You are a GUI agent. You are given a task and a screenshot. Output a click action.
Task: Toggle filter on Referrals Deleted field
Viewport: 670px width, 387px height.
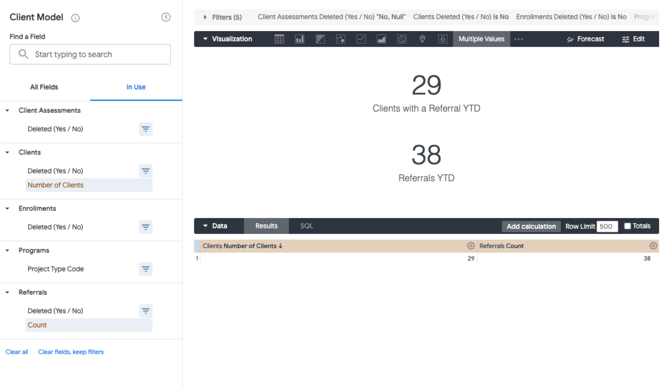pyautogui.click(x=146, y=311)
